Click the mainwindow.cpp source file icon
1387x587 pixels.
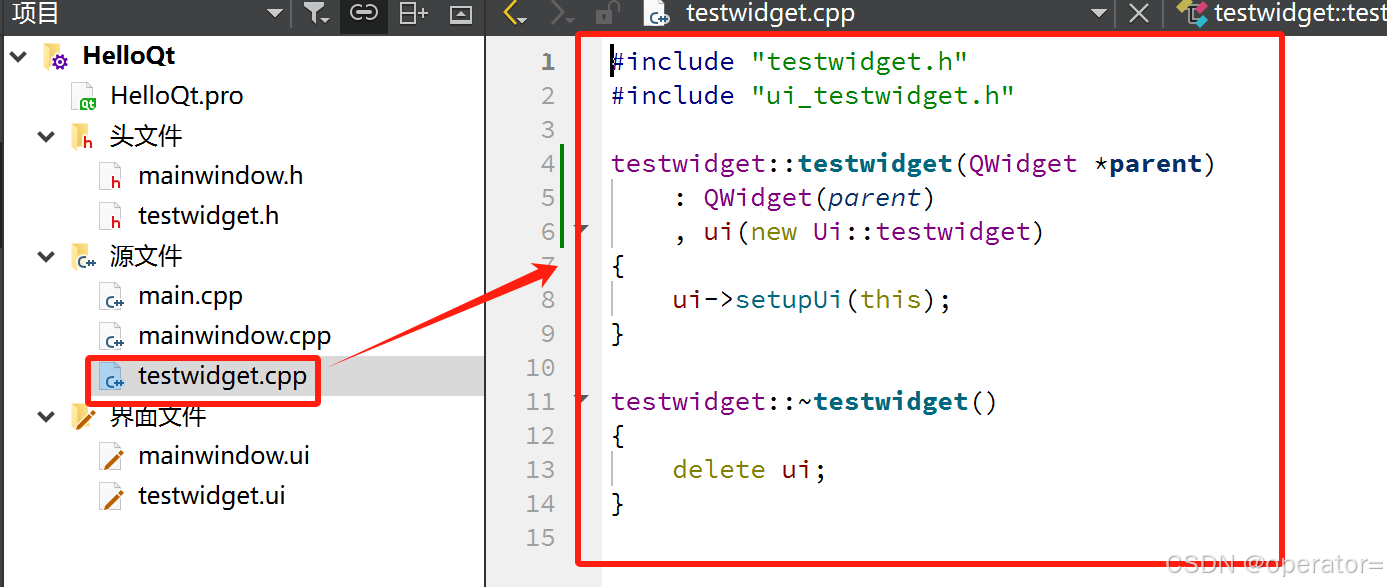(112, 337)
